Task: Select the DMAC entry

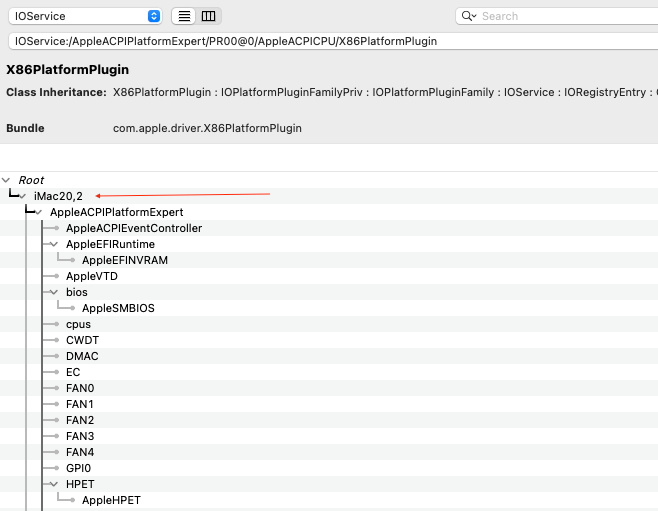Action: click(82, 356)
